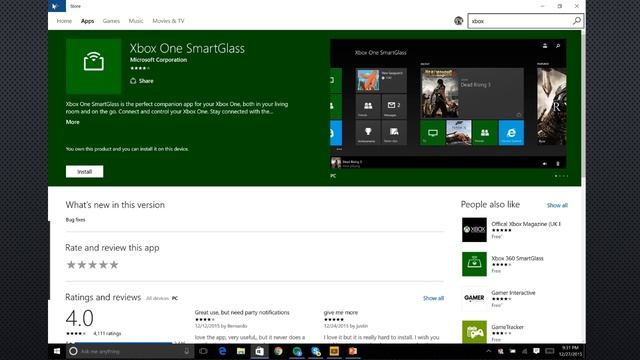Open Xbox 360 SmartGlass app icon
Image resolution: width=640 pixels, height=360 pixels.
[x=474, y=264]
